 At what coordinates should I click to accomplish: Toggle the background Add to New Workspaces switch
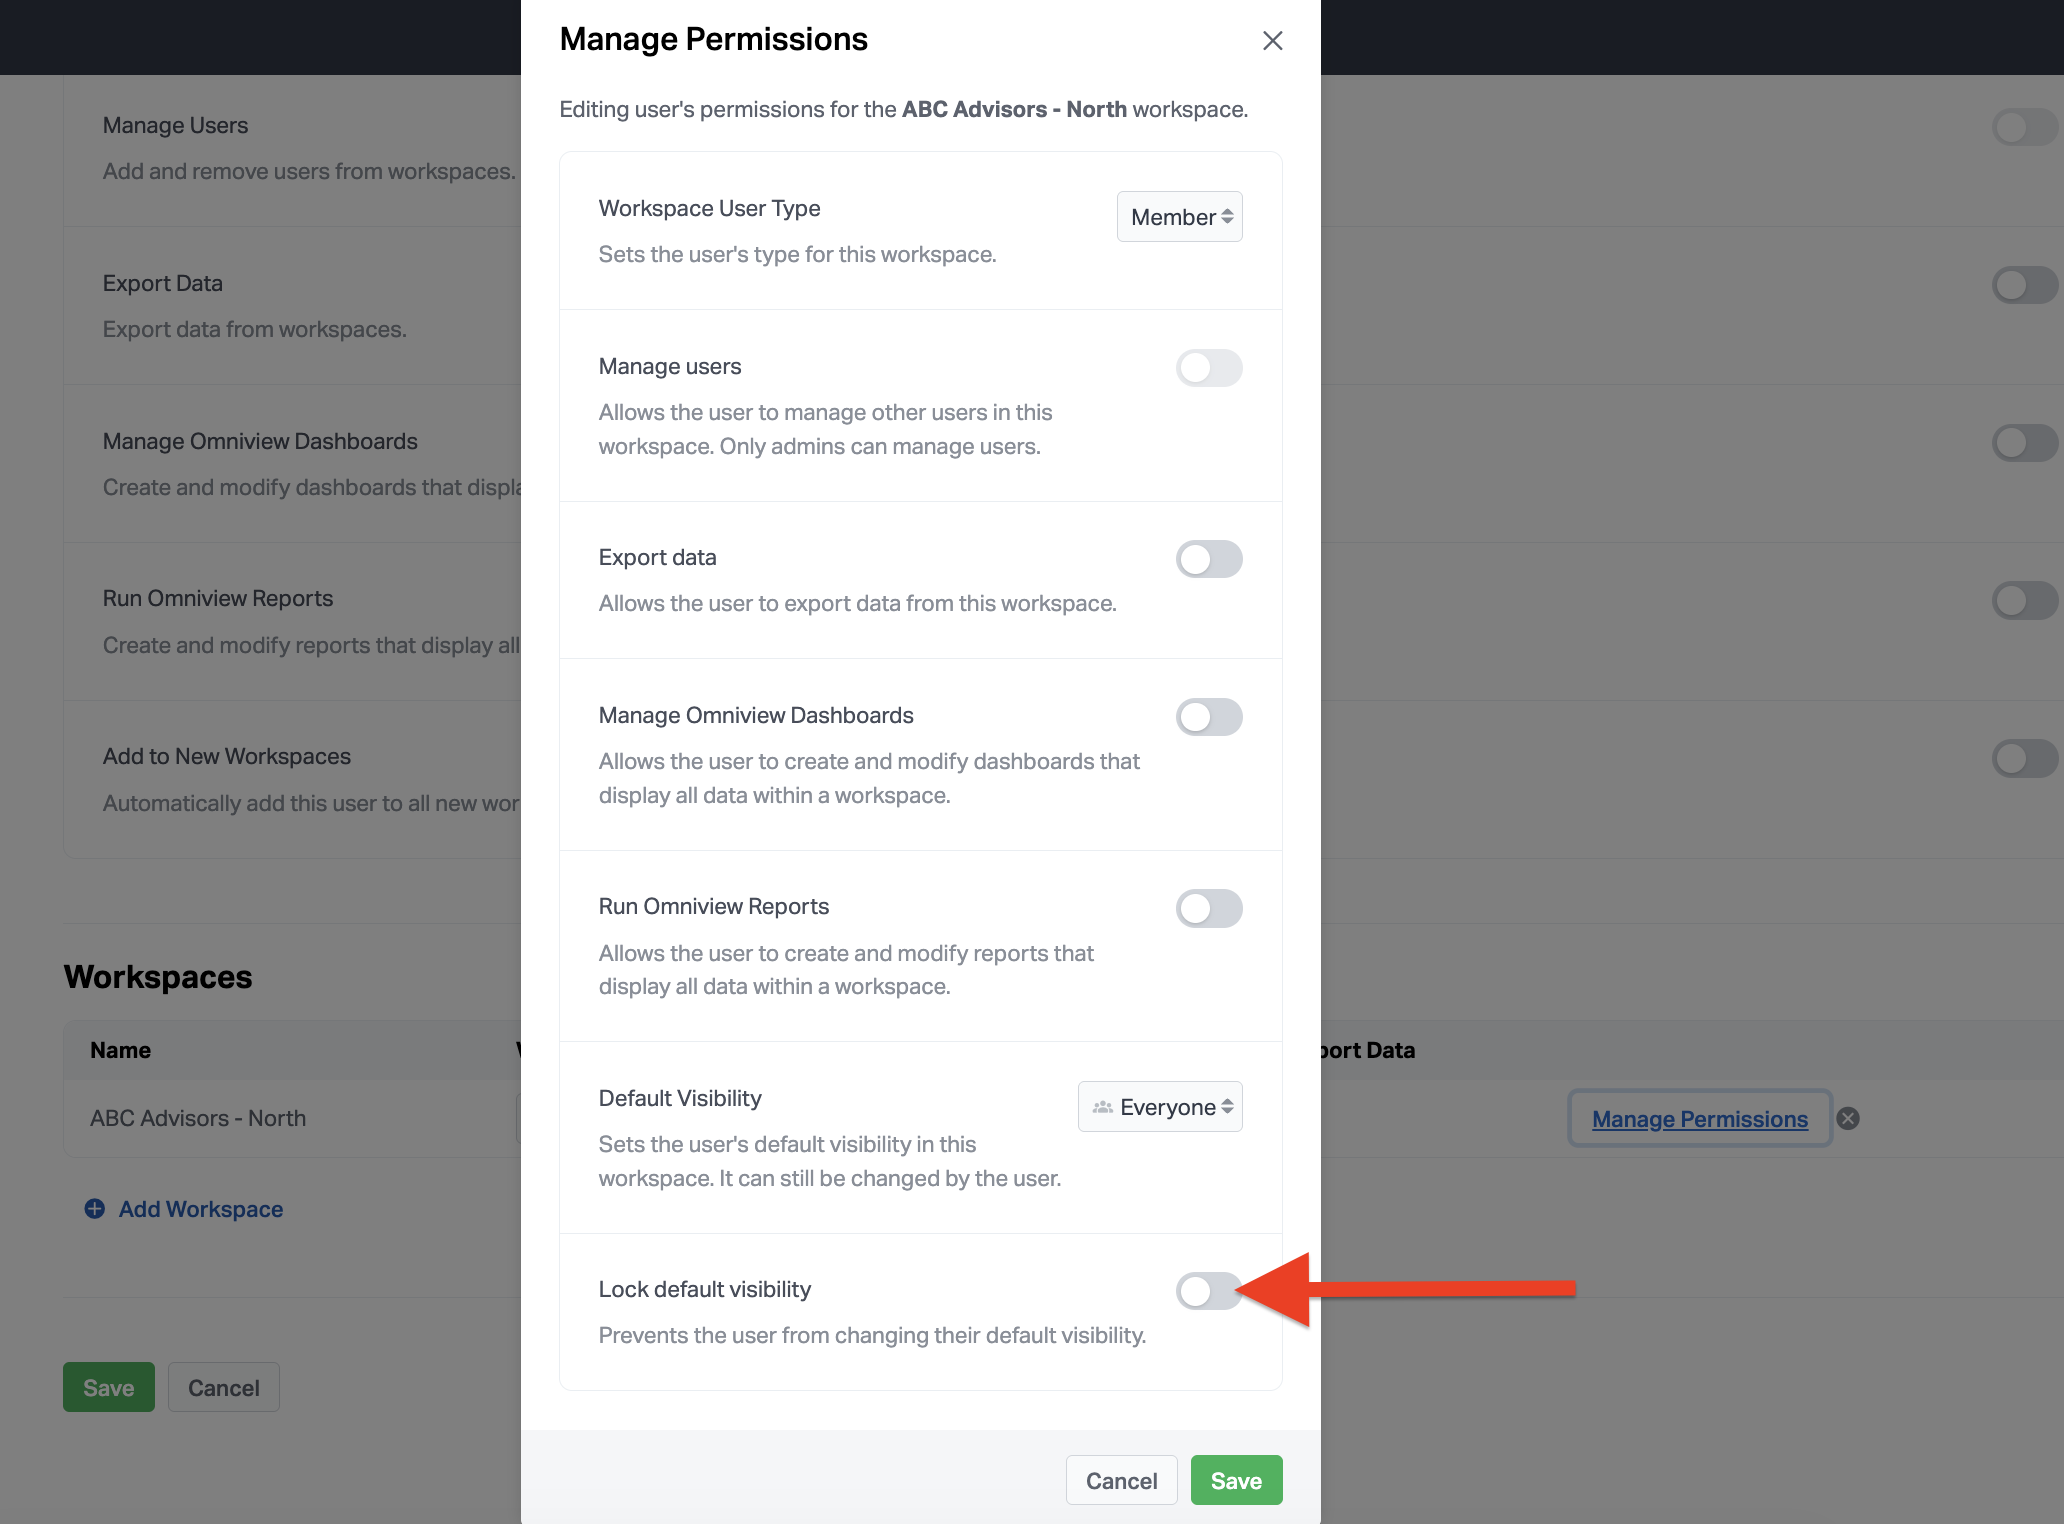[x=2024, y=758]
